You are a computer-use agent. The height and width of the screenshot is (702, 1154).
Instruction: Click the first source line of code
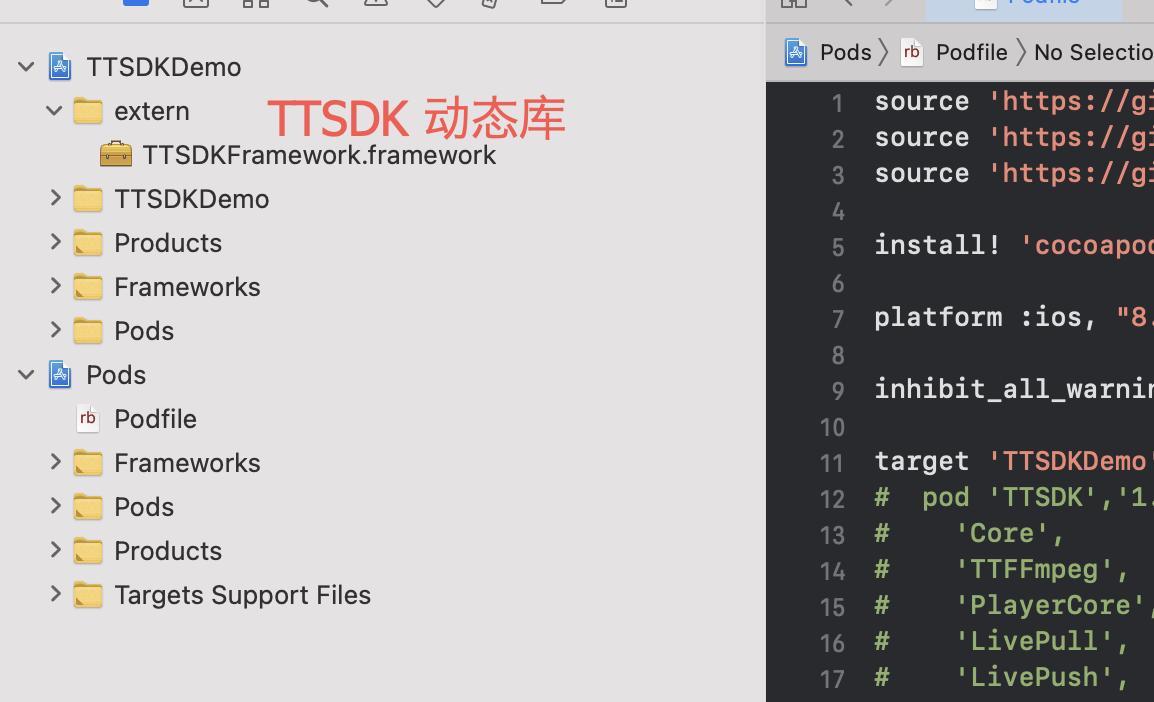1013,102
